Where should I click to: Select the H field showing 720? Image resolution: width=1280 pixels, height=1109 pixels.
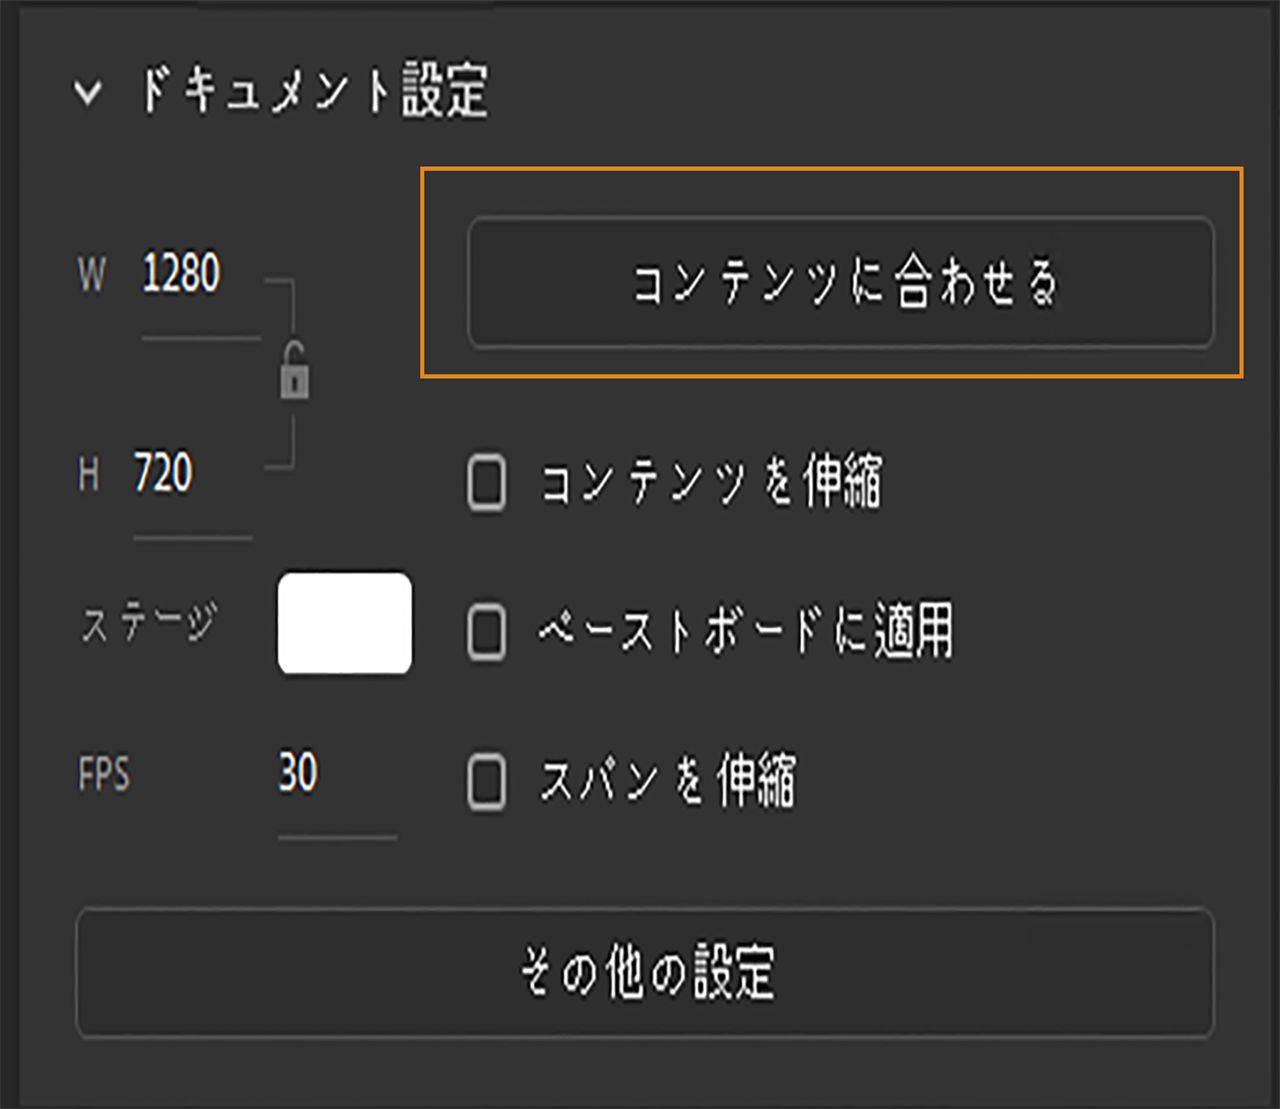pyautogui.click(x=170, y=478)
